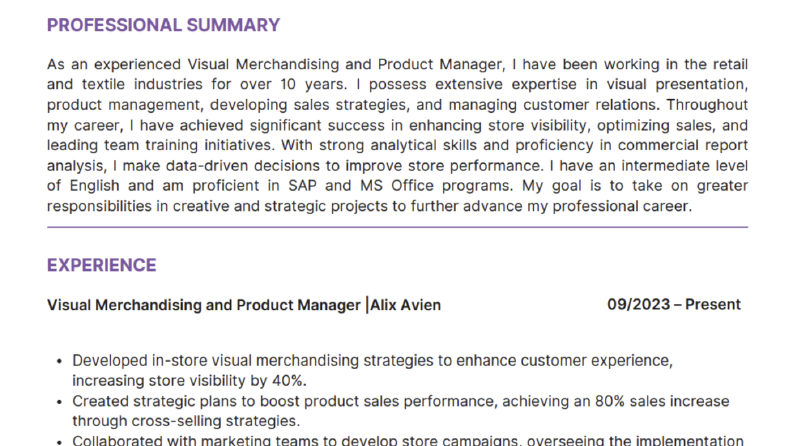The image size is (793, 446).
Task: Click the PROFESSIONAL SUMMARY heading
Action: click(x=163, y=25)
